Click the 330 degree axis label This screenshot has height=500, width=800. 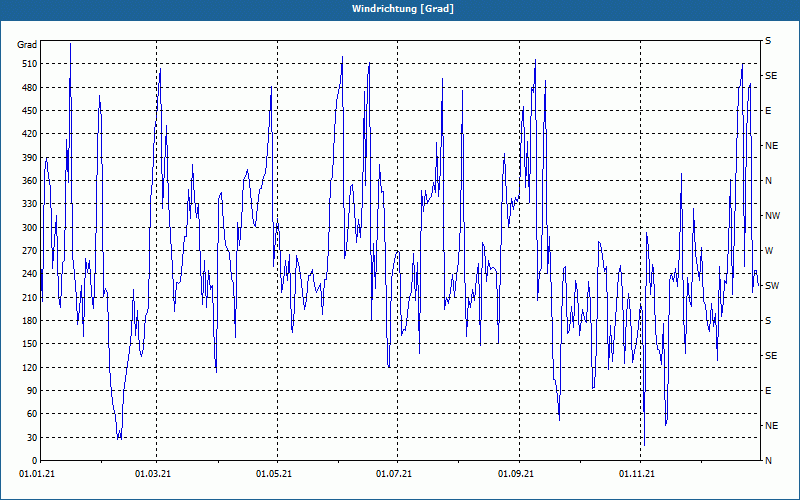coord(30,204)
